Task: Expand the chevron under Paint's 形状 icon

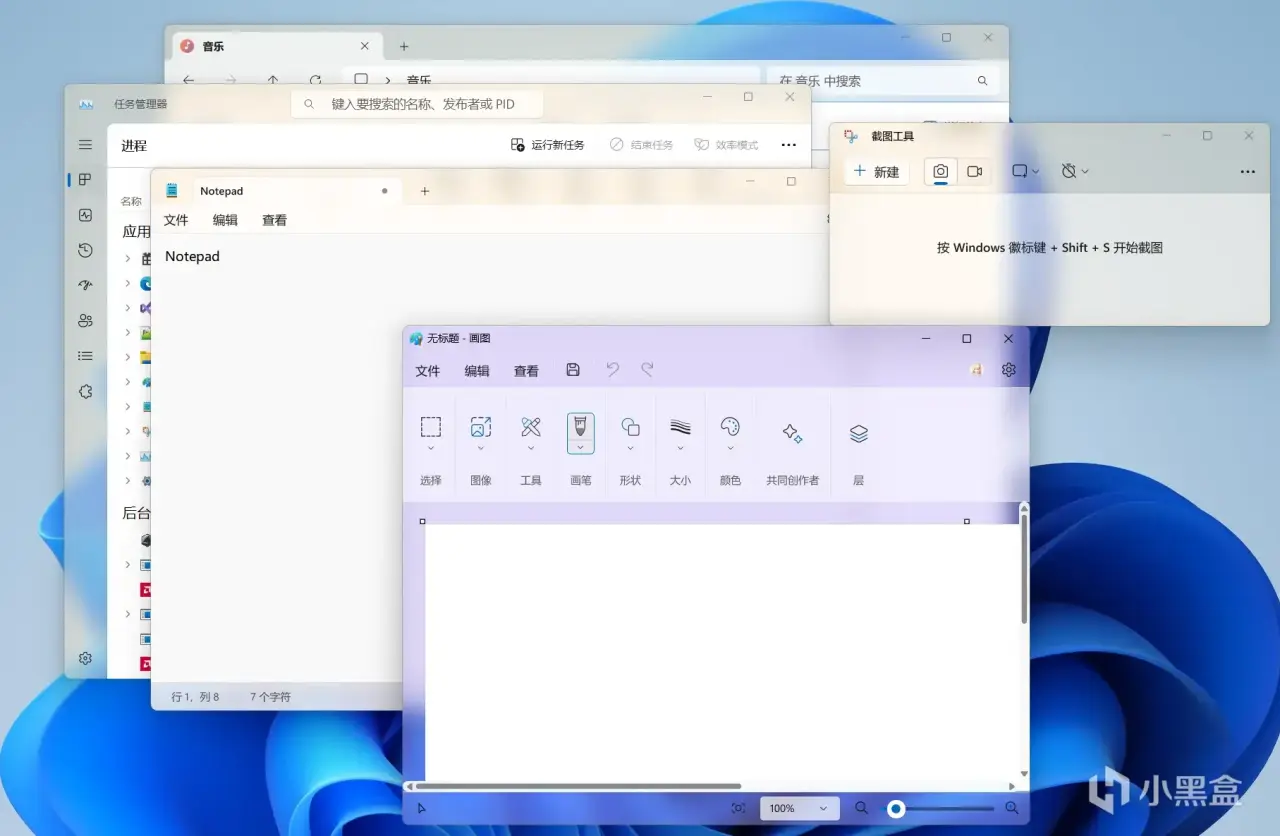Action: pyautogui.click(x=630, y=448)
